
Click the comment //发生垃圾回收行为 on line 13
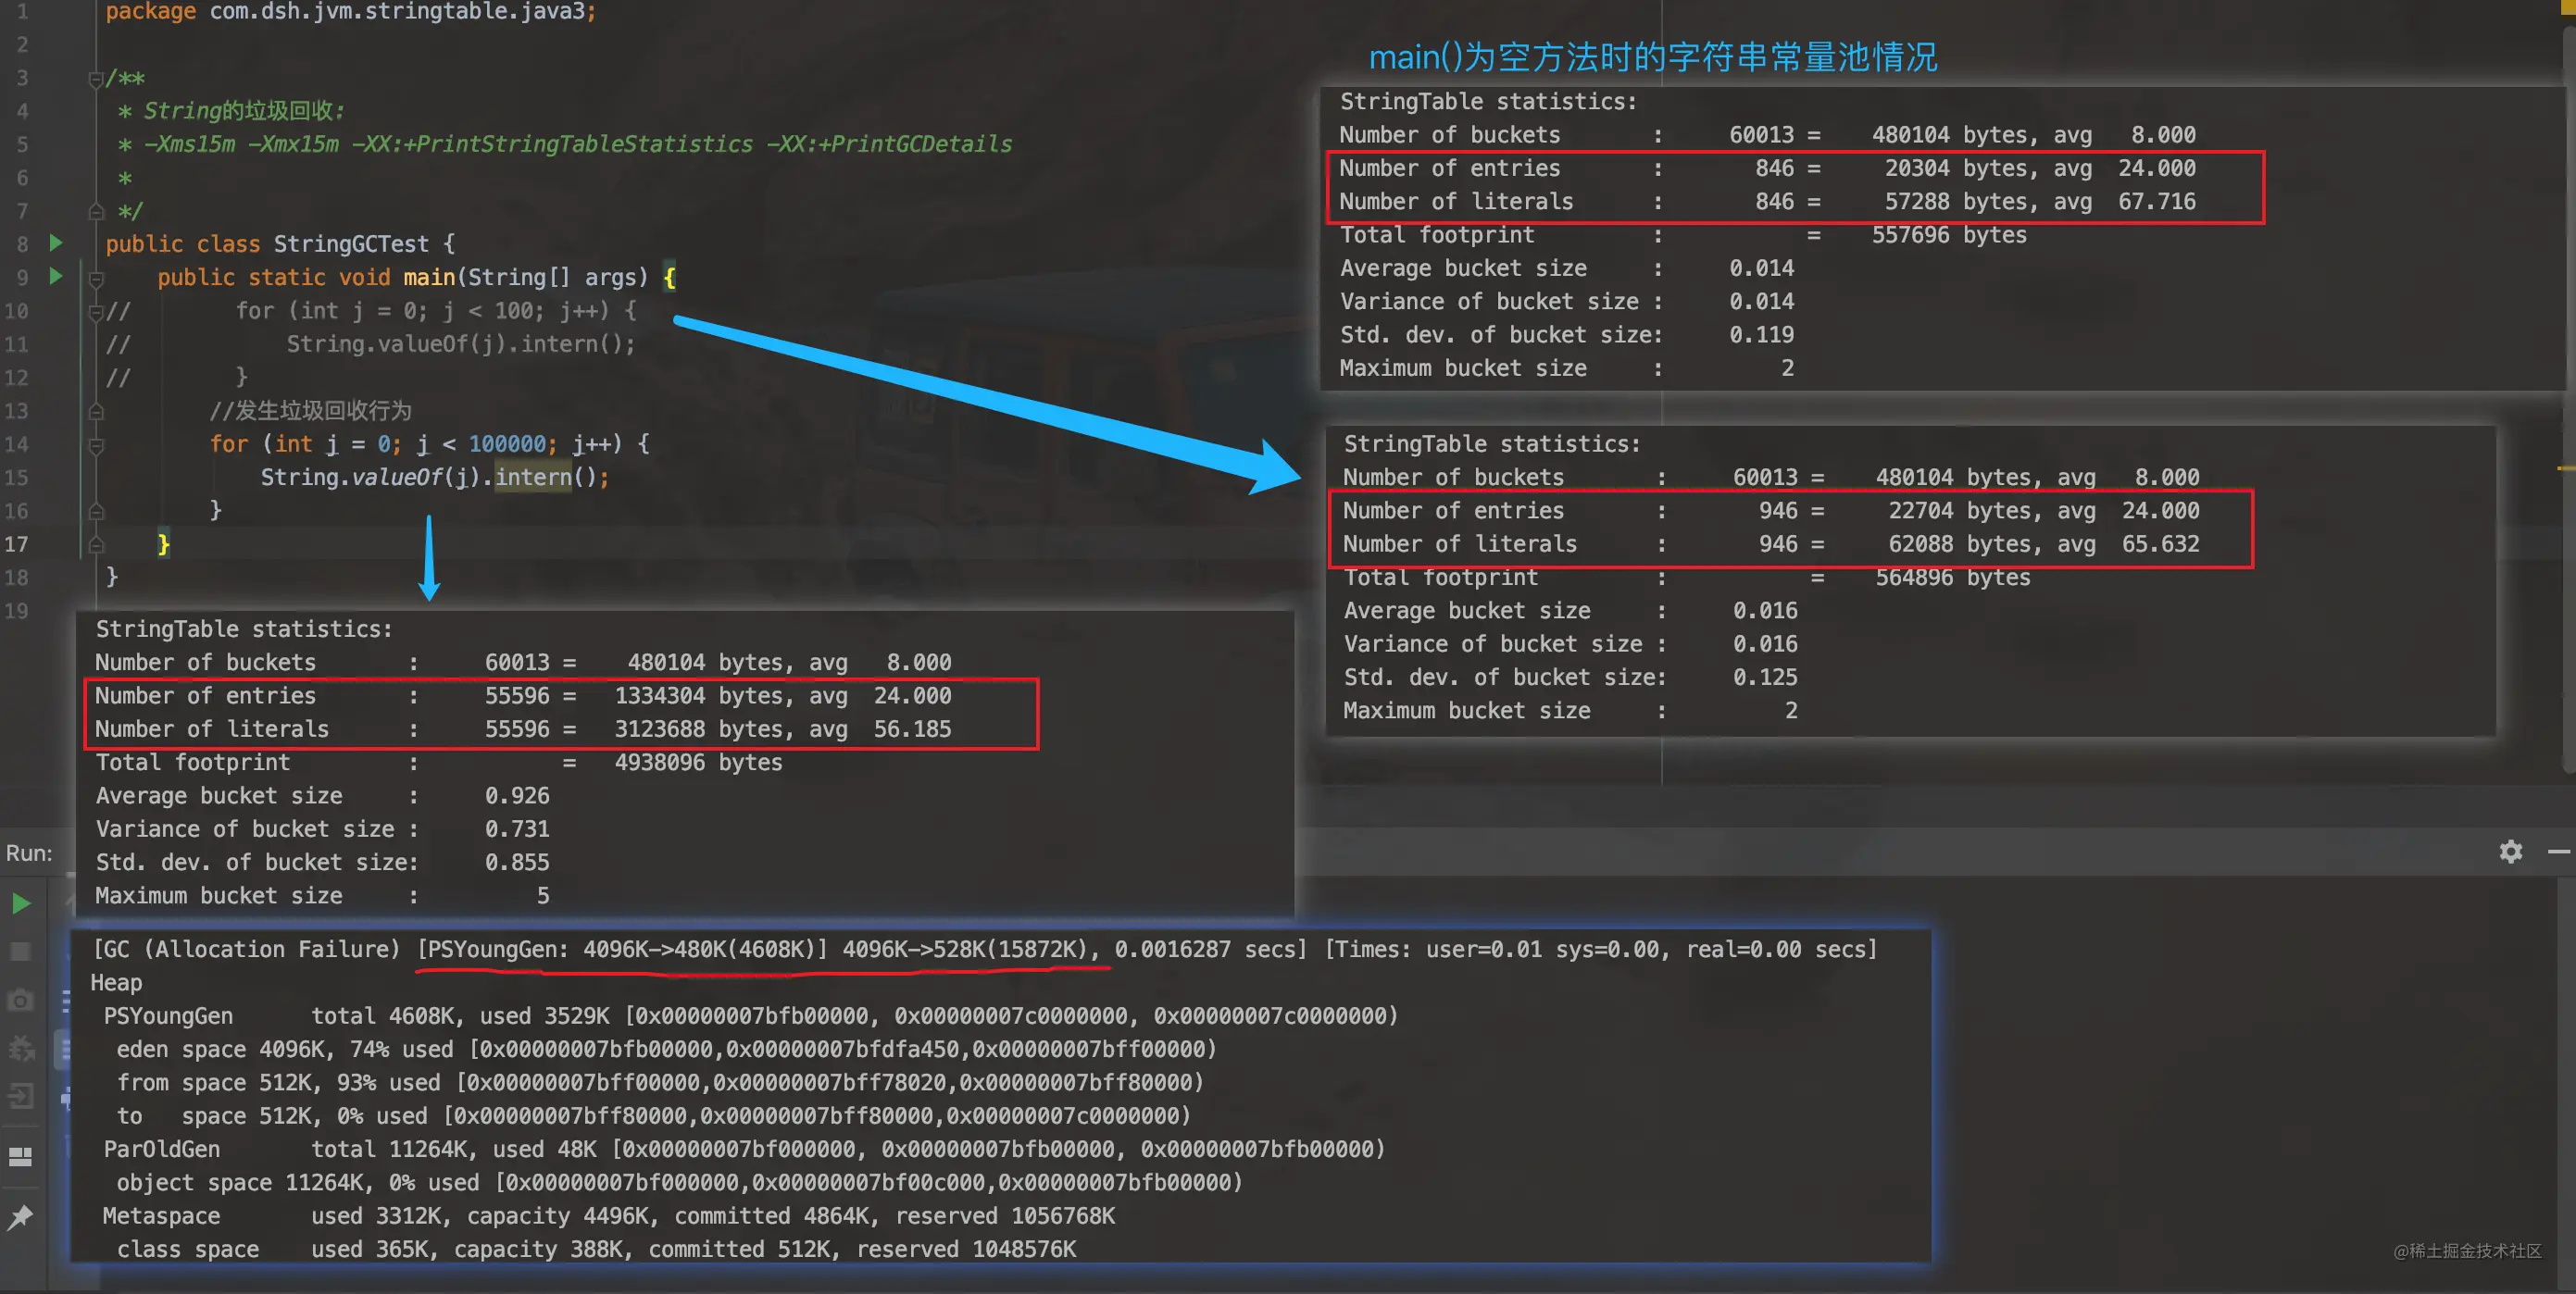pos(310,411)
